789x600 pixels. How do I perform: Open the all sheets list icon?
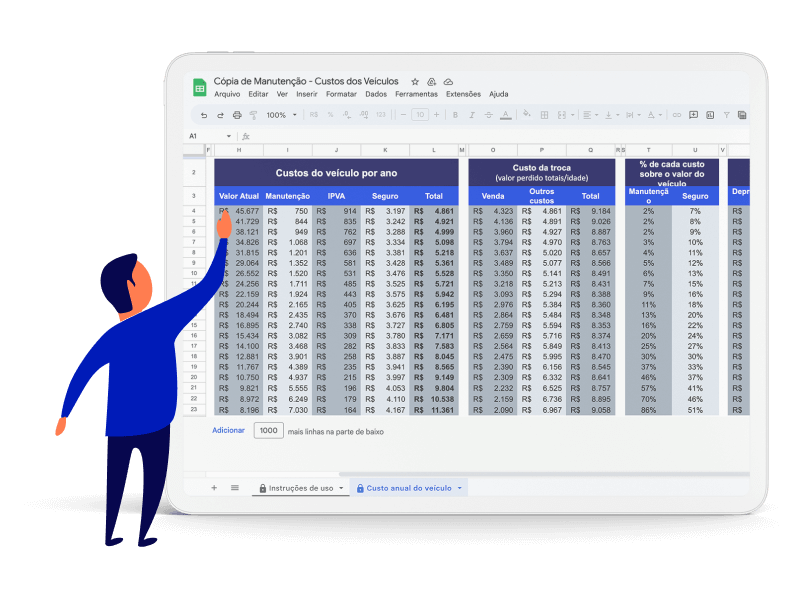(235, 488)
